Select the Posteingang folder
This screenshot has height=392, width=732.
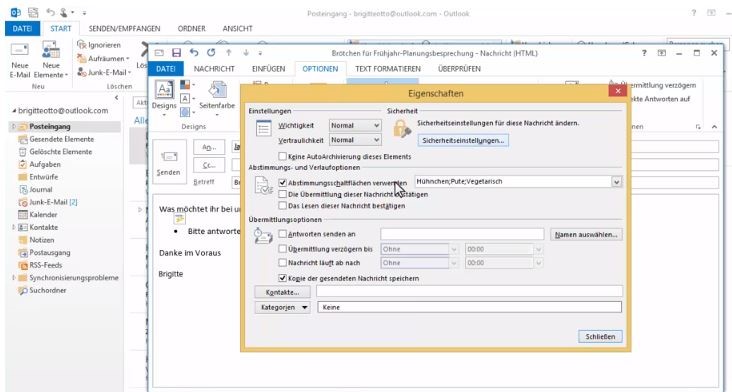[49, 126]
